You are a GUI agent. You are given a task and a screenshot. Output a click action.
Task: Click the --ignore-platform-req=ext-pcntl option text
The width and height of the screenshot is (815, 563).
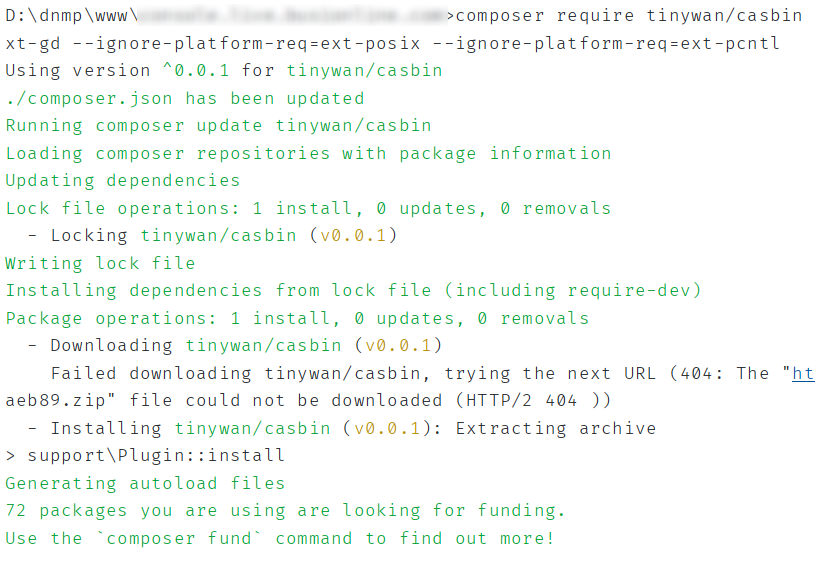click(x=606, y=43)
